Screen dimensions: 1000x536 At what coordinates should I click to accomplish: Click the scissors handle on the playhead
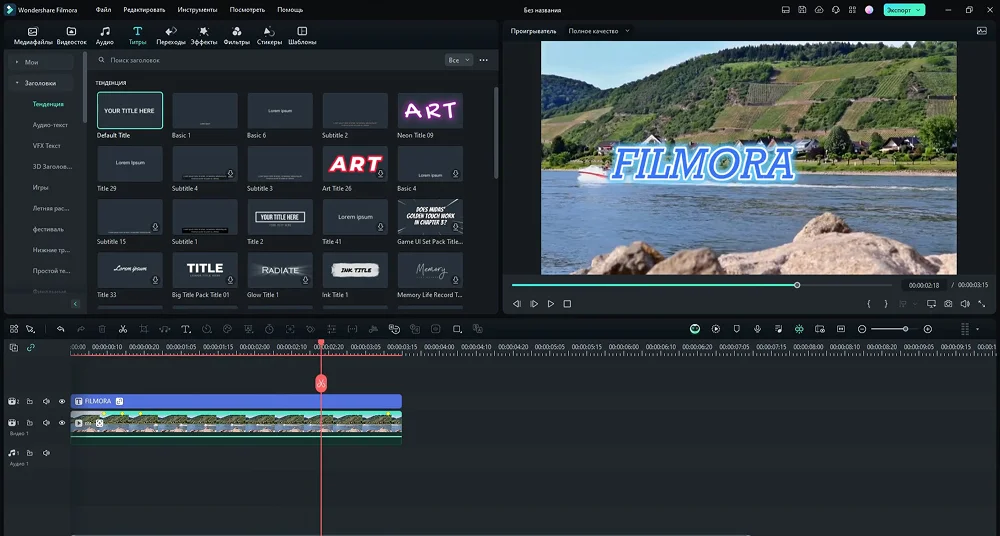321,383
